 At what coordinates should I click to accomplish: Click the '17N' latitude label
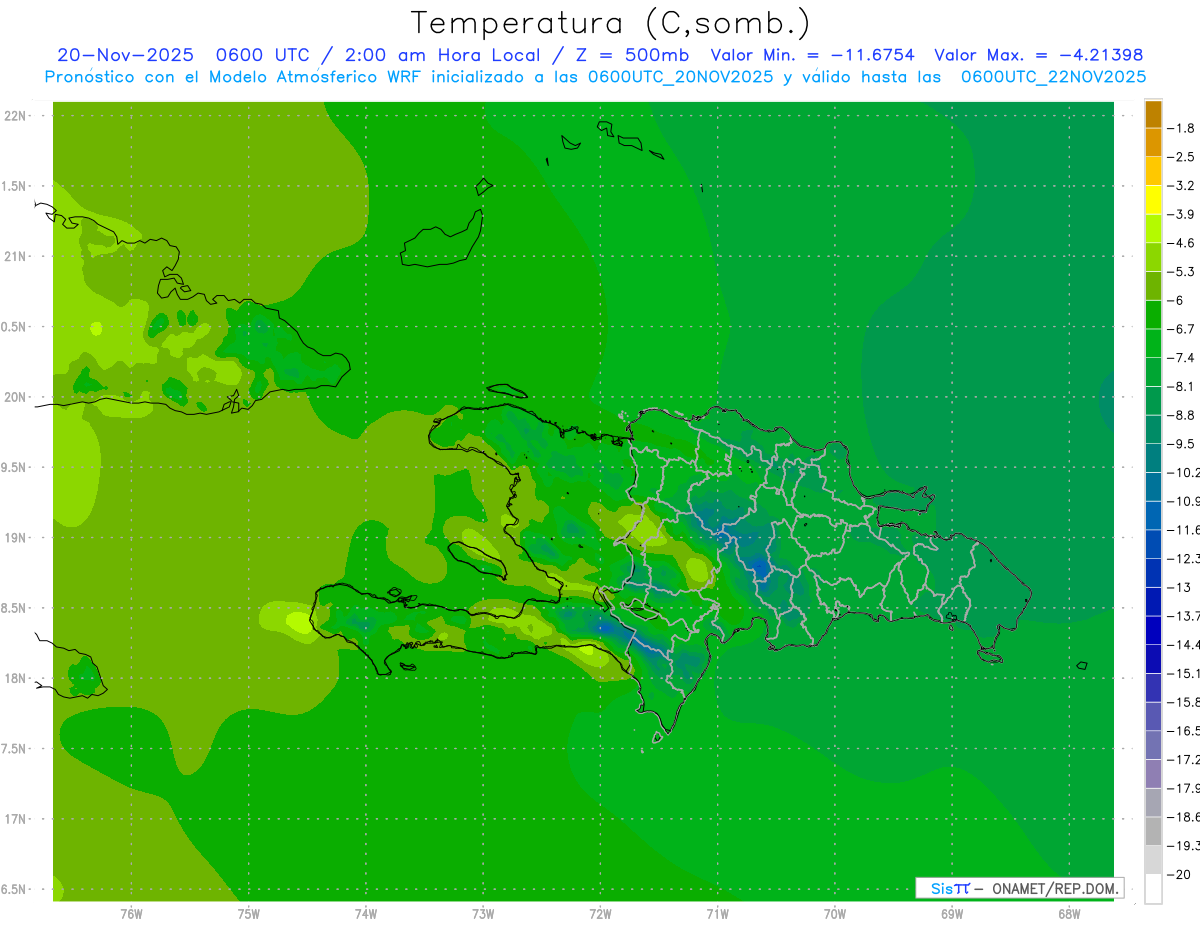(x=14, y=819)
